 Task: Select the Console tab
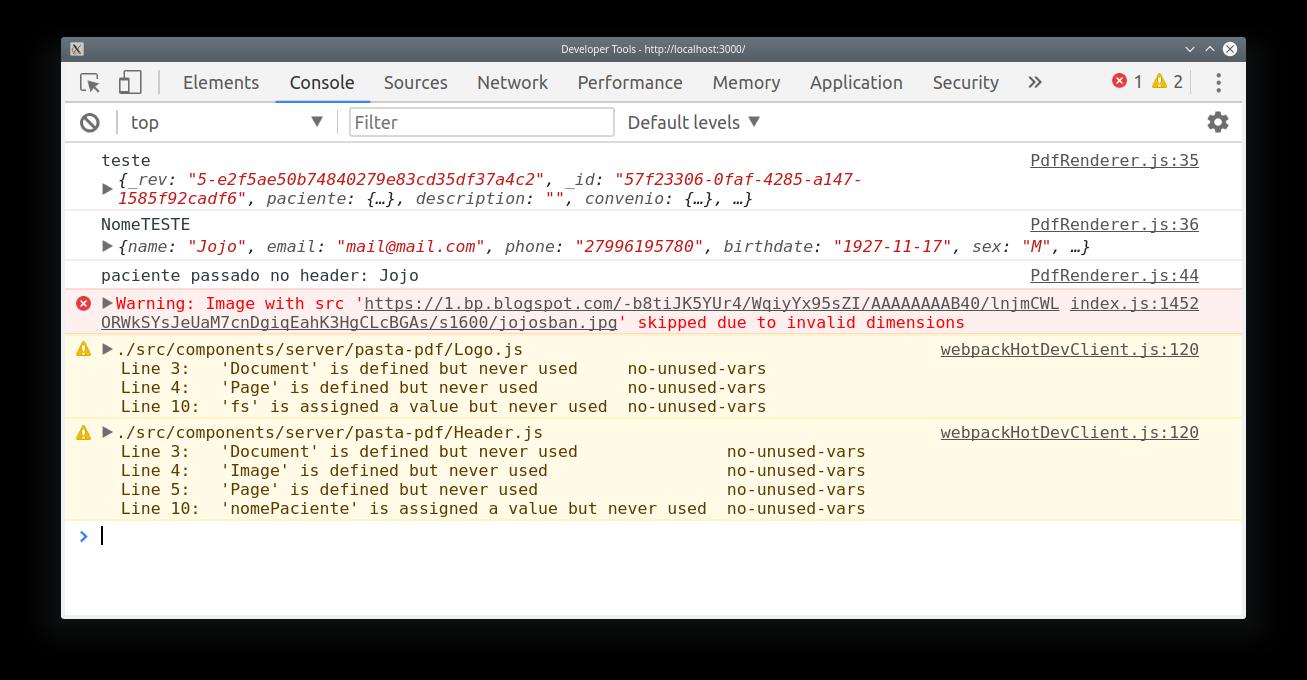[x=322, y=82]
